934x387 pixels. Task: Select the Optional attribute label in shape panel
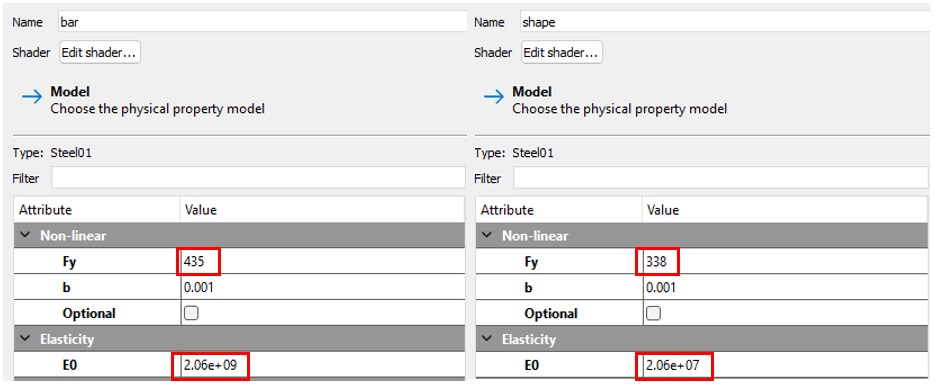point(551,313)
